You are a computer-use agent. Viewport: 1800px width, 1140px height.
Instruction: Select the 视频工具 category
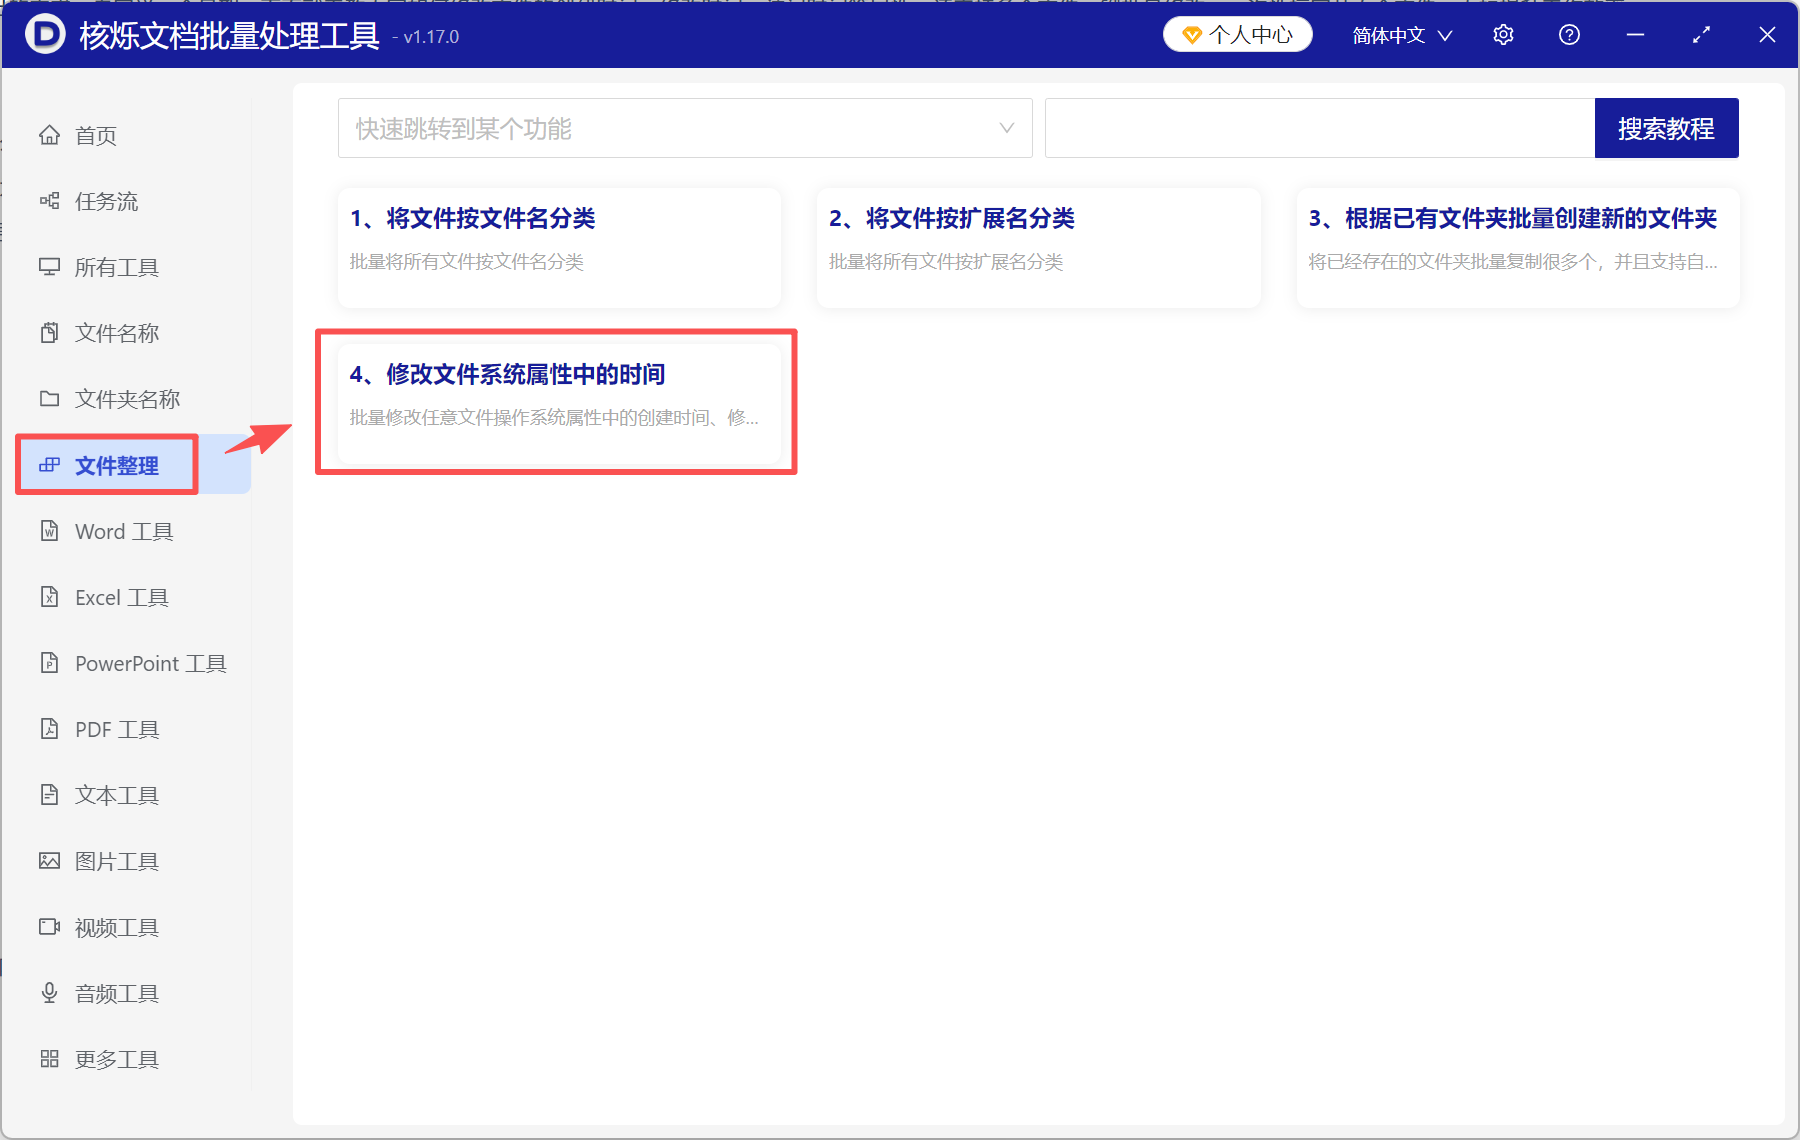pyautogui.click(x=116, y=927)
